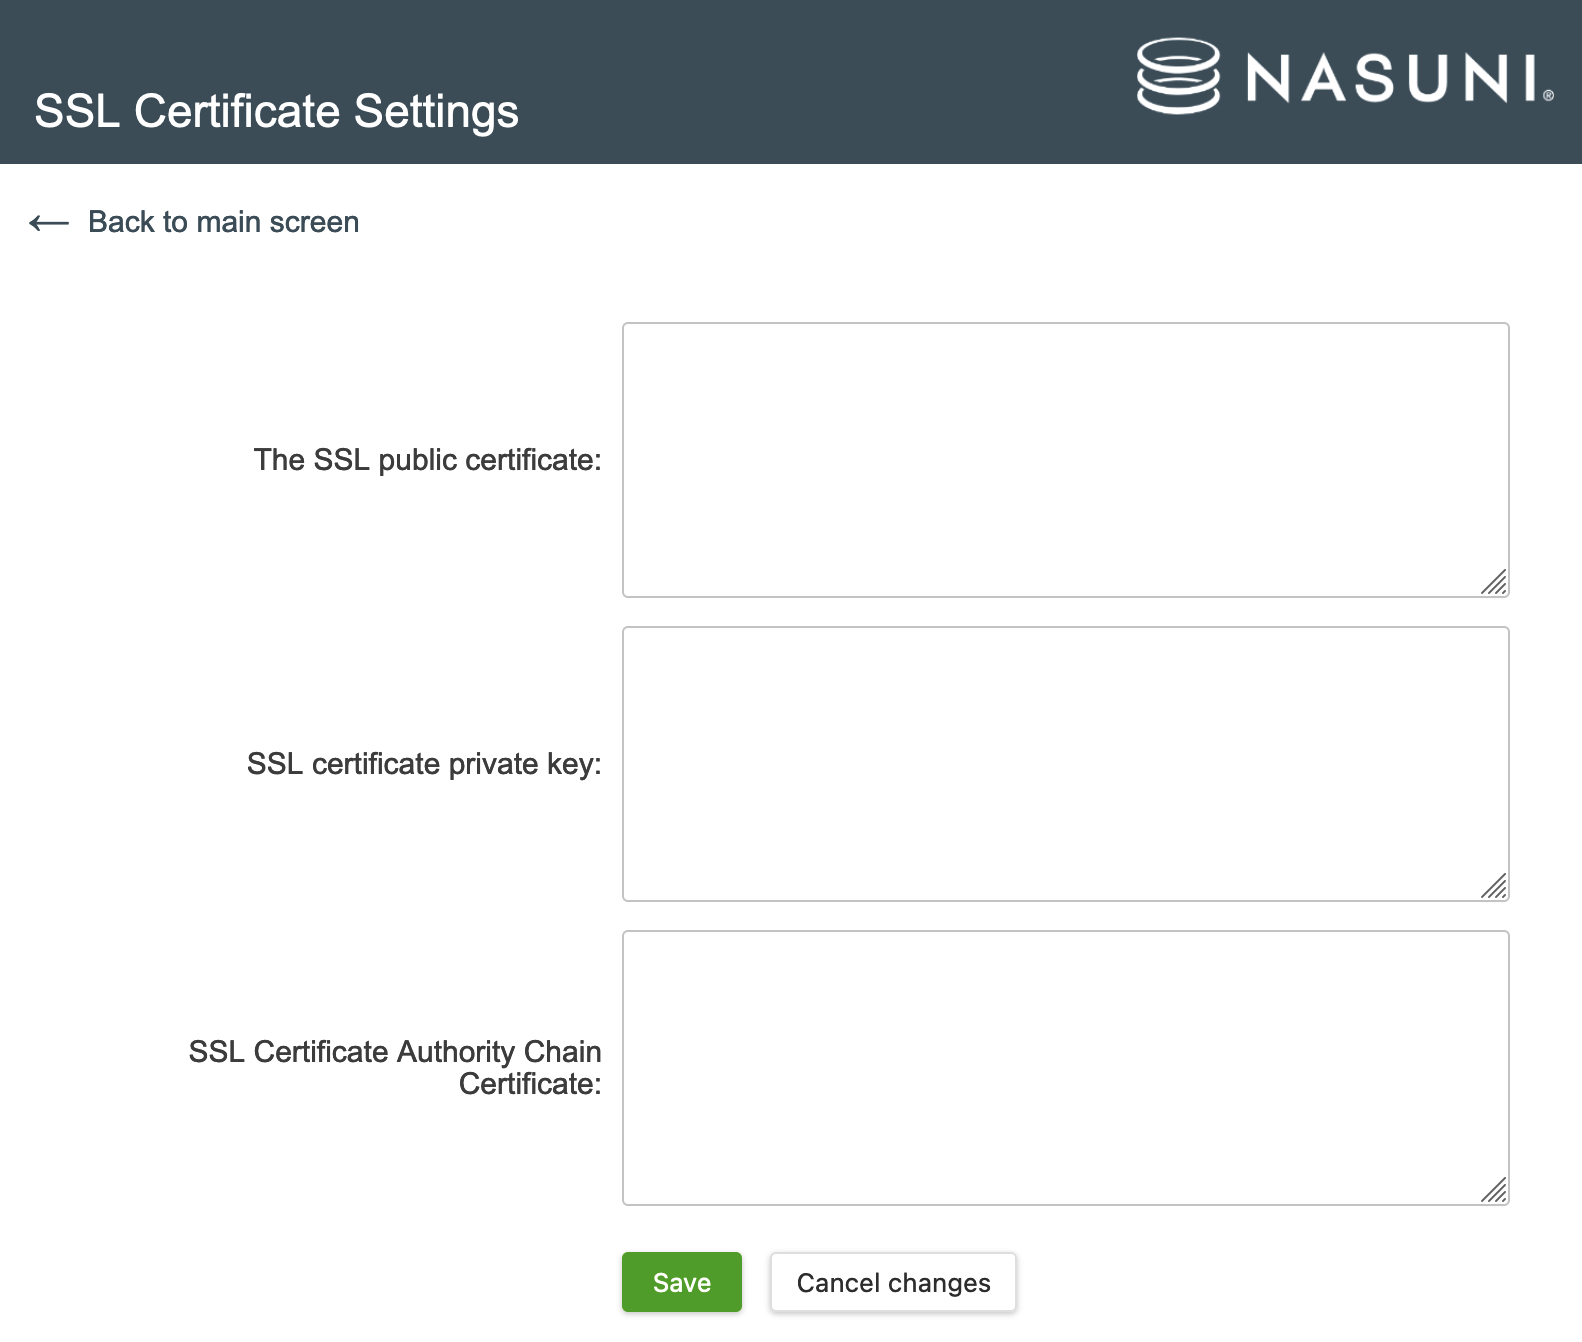Click the "Certificate:" second line of chain label
The width and height of the screenshot is (1582, 1342).
click(x=530, y=1084)
